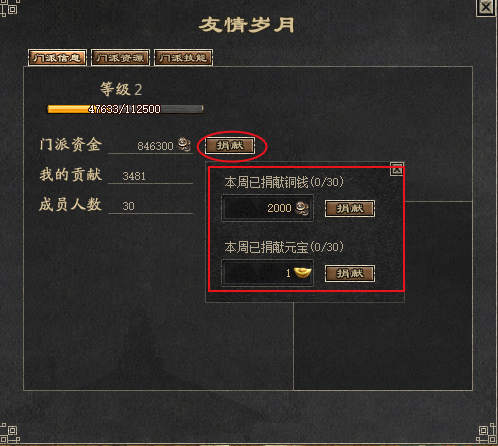Screen dimensions: 498x446
Task: Donate copper coins with 捐献 button
Action: pos(350,209)
